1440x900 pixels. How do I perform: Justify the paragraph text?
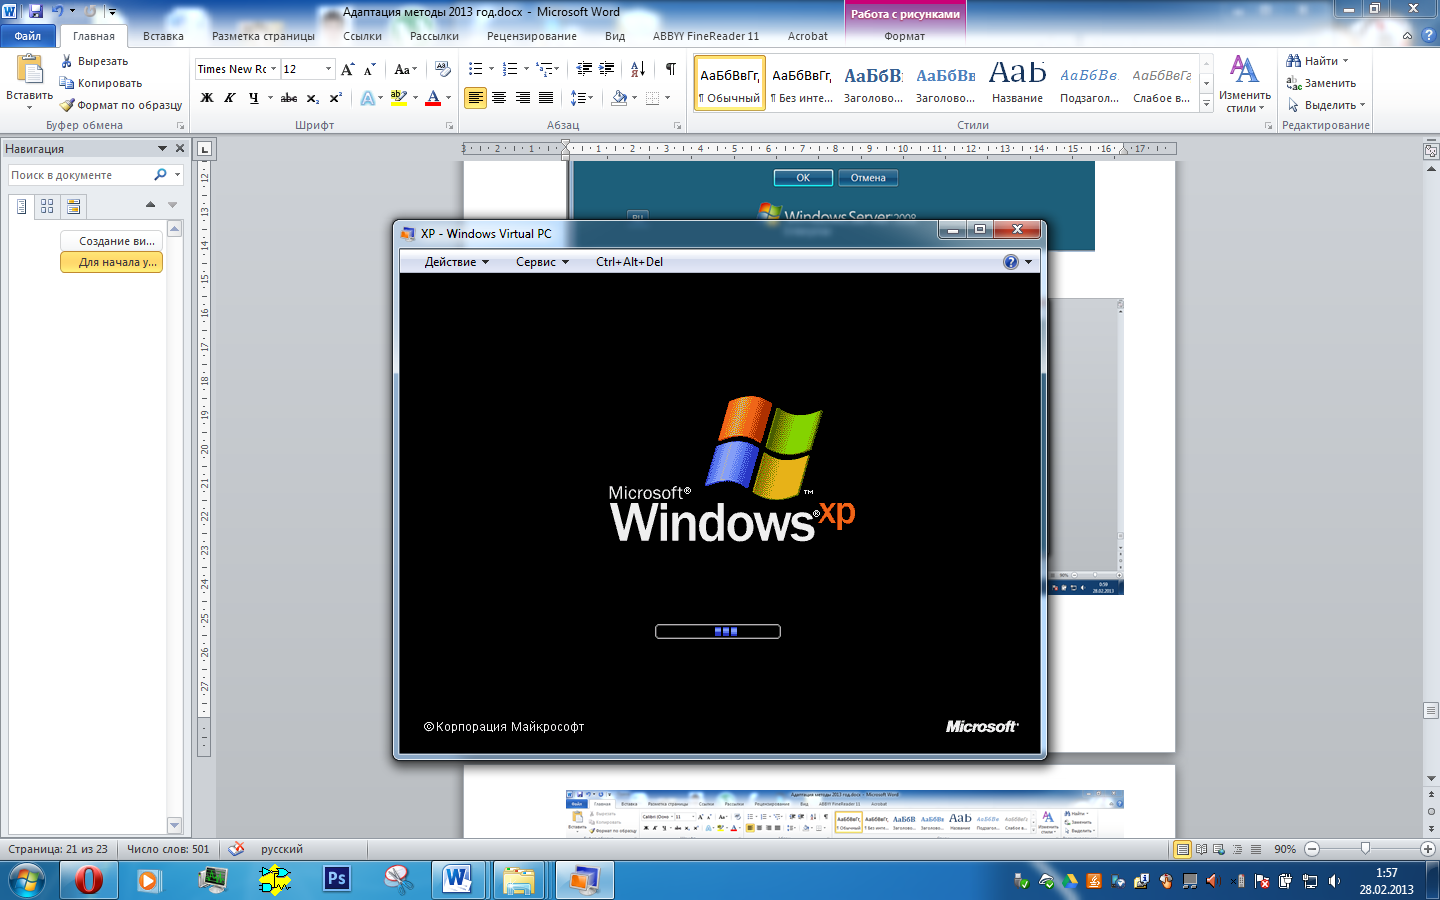pos(546,98)
